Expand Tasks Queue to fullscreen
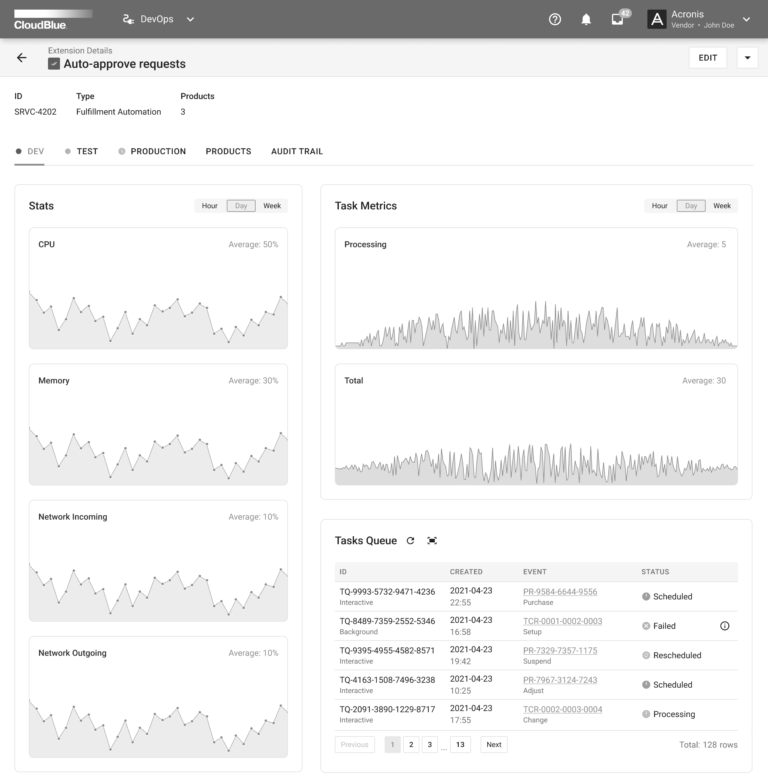The height and width of the screenshot is (780, 768). tap(432, 541)
